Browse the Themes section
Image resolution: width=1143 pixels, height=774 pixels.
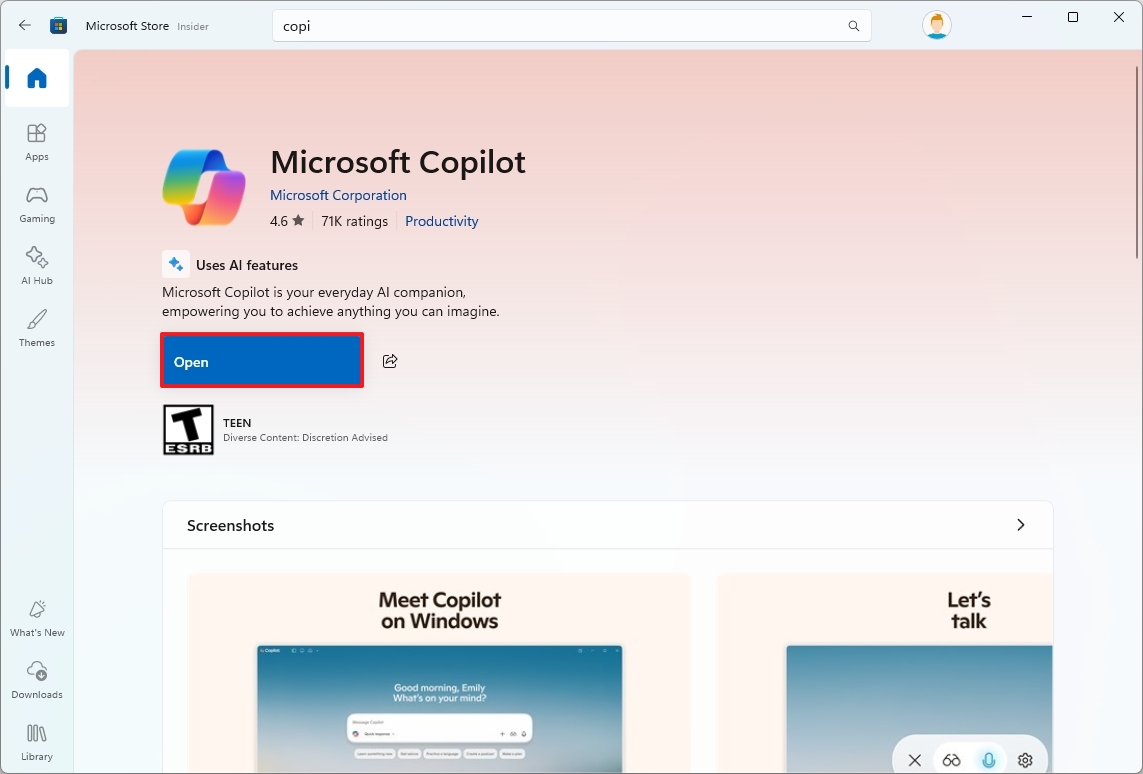click(x=36, y=329)
